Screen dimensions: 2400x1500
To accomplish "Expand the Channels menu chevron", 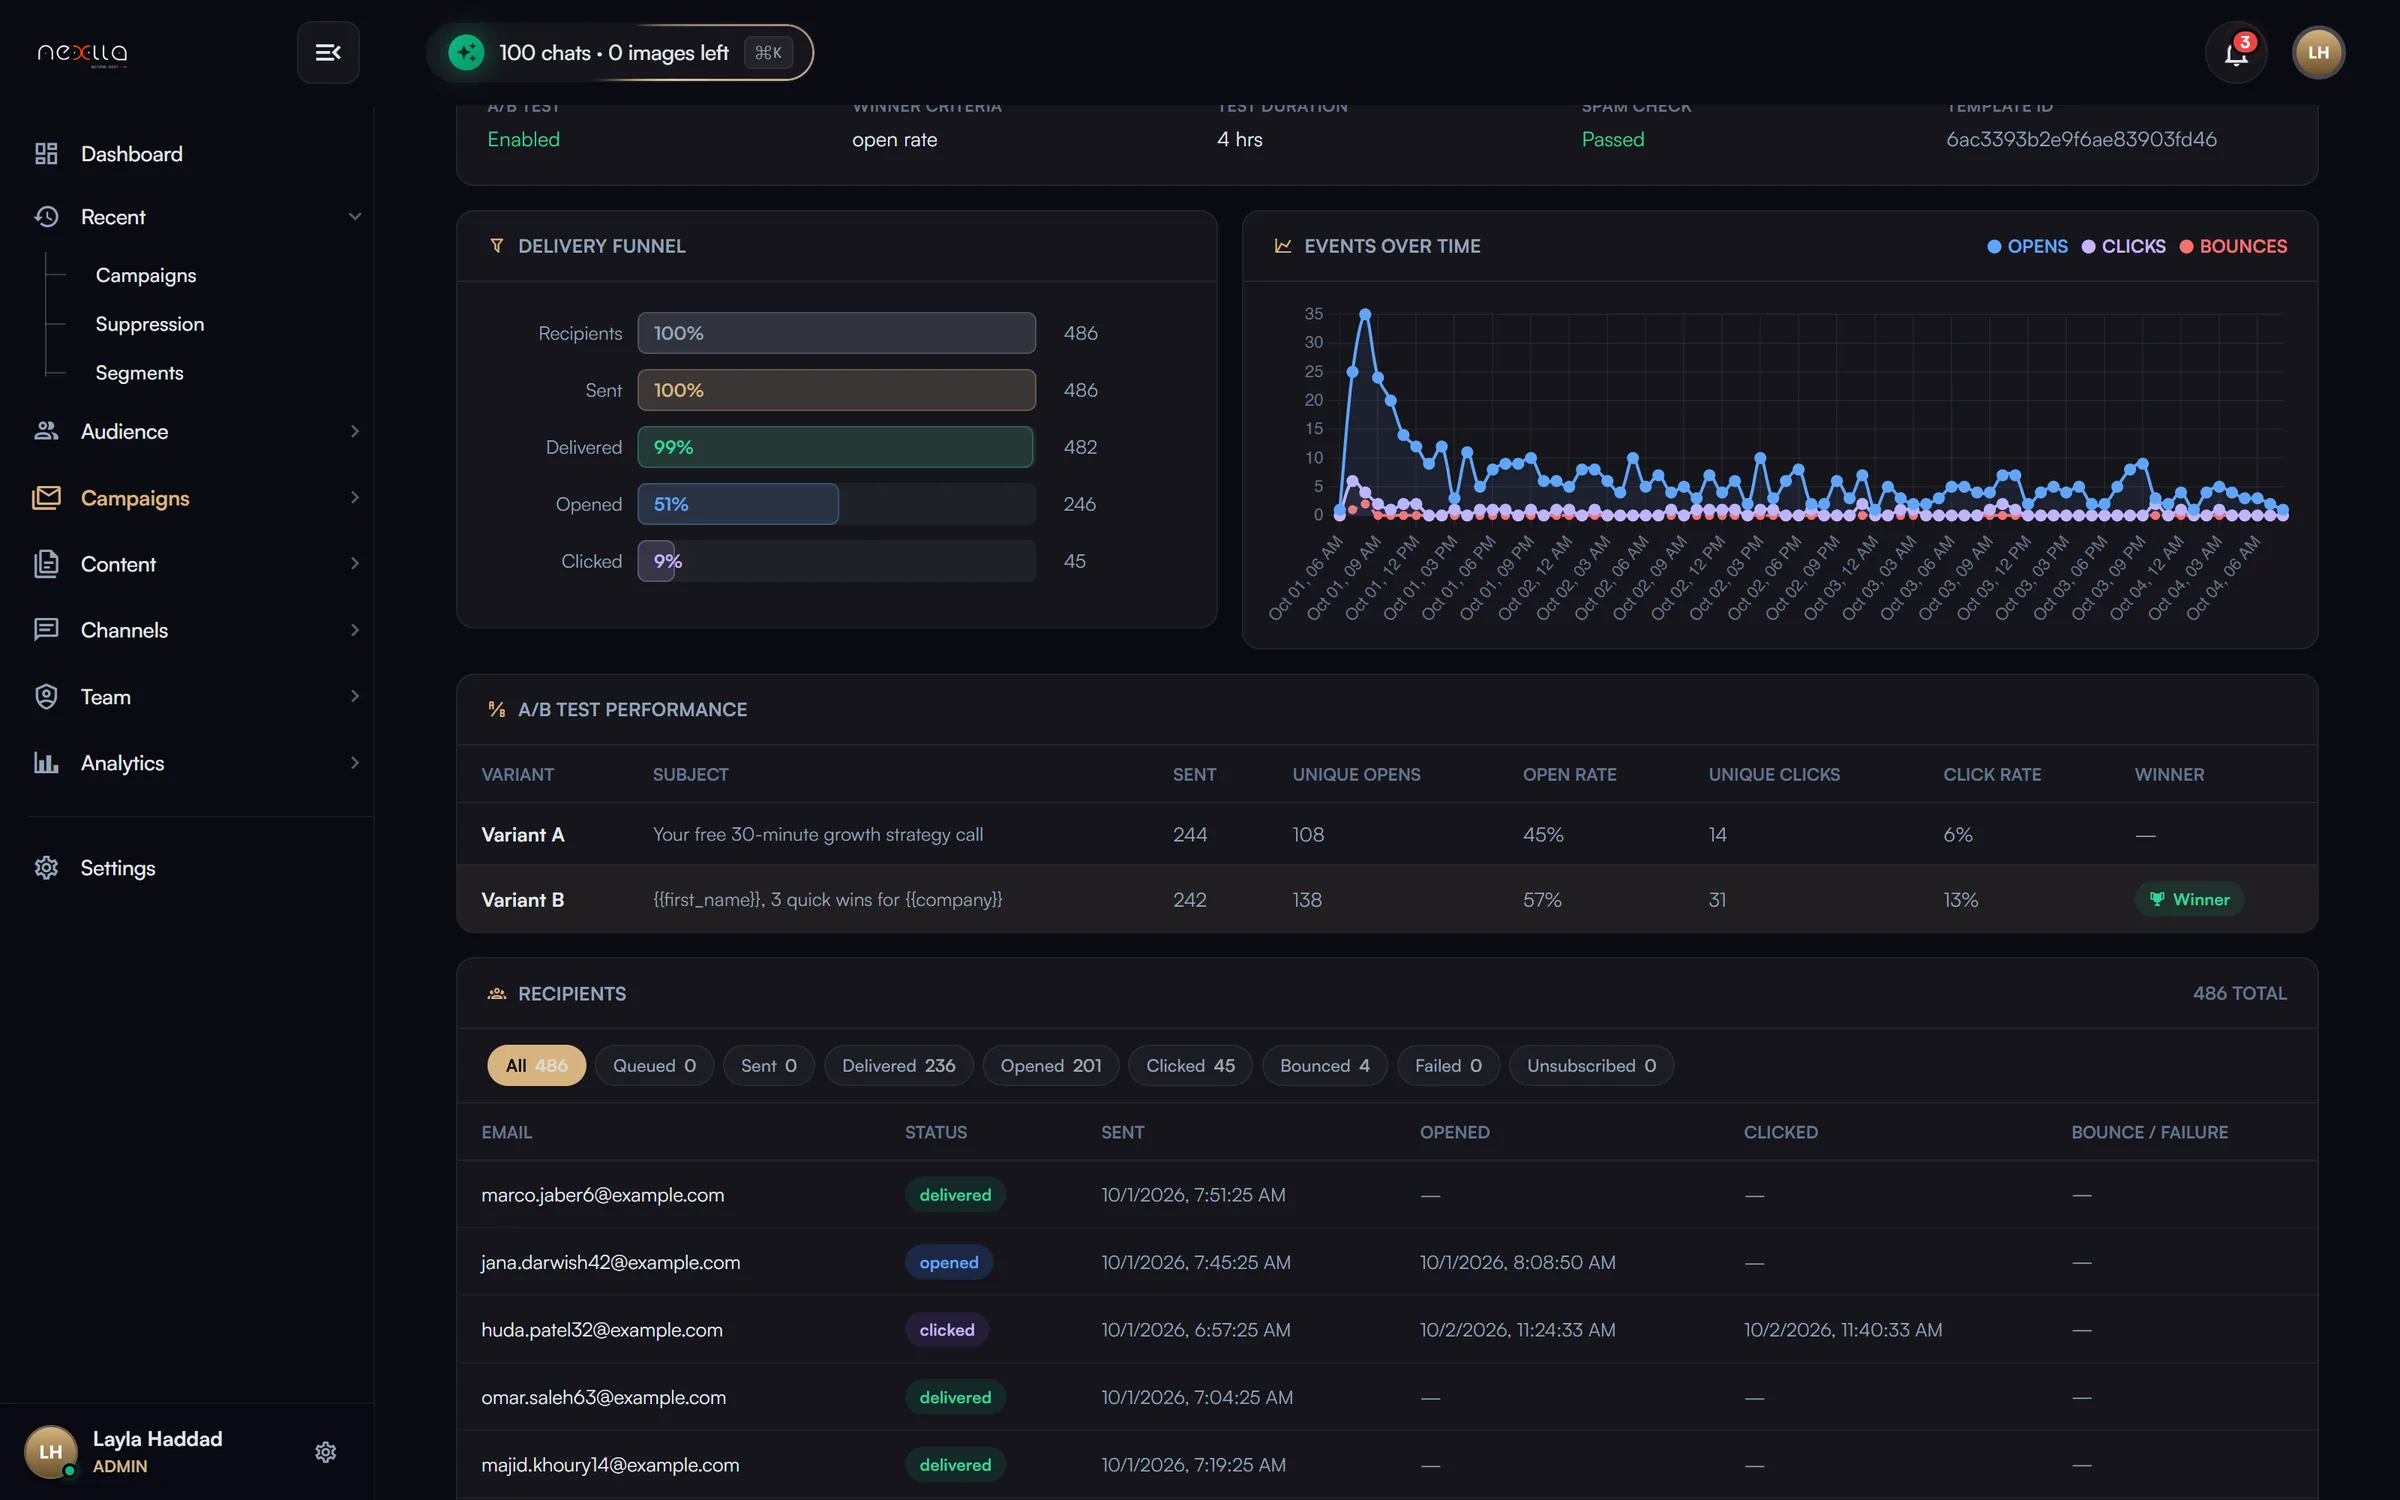I will (354, 629).
